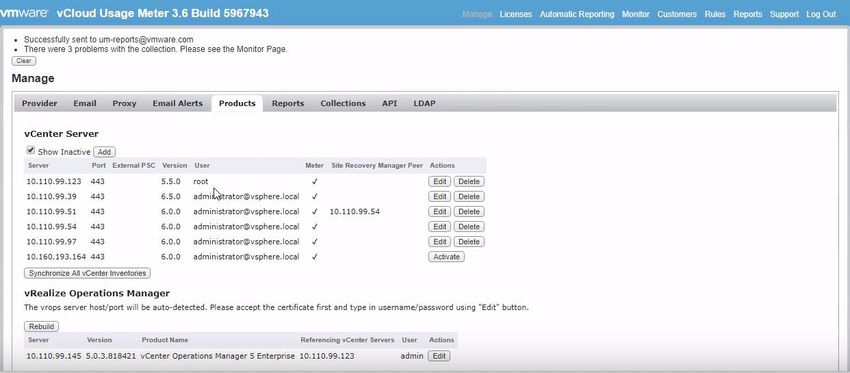Open the Support page

coord(784,14)
